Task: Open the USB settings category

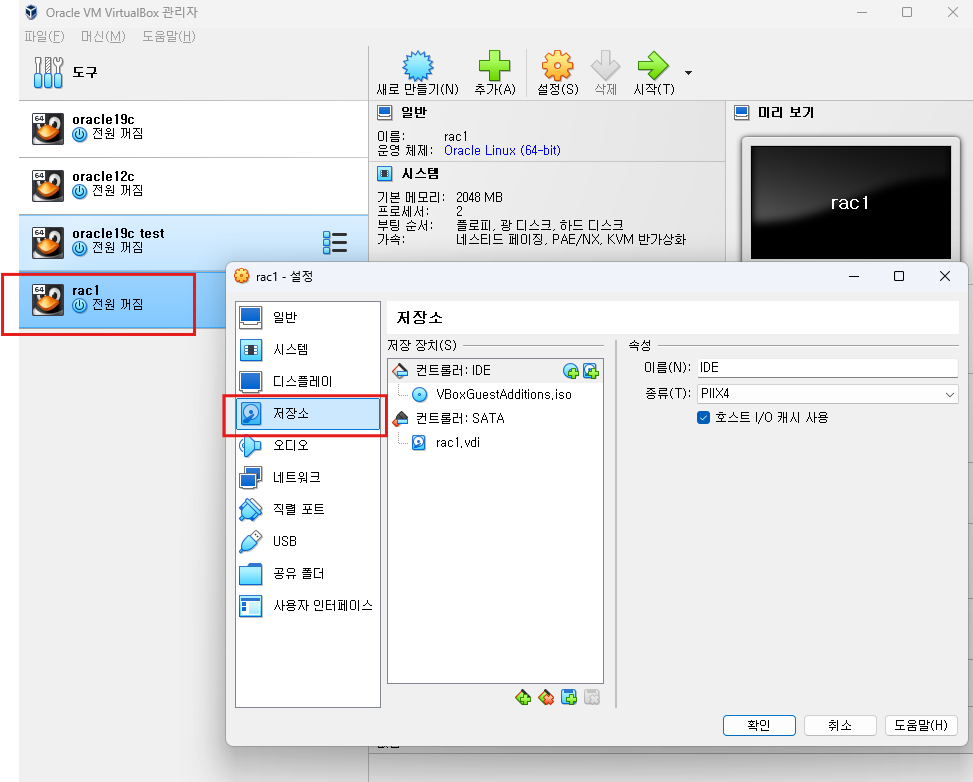Action: point(308,541)
